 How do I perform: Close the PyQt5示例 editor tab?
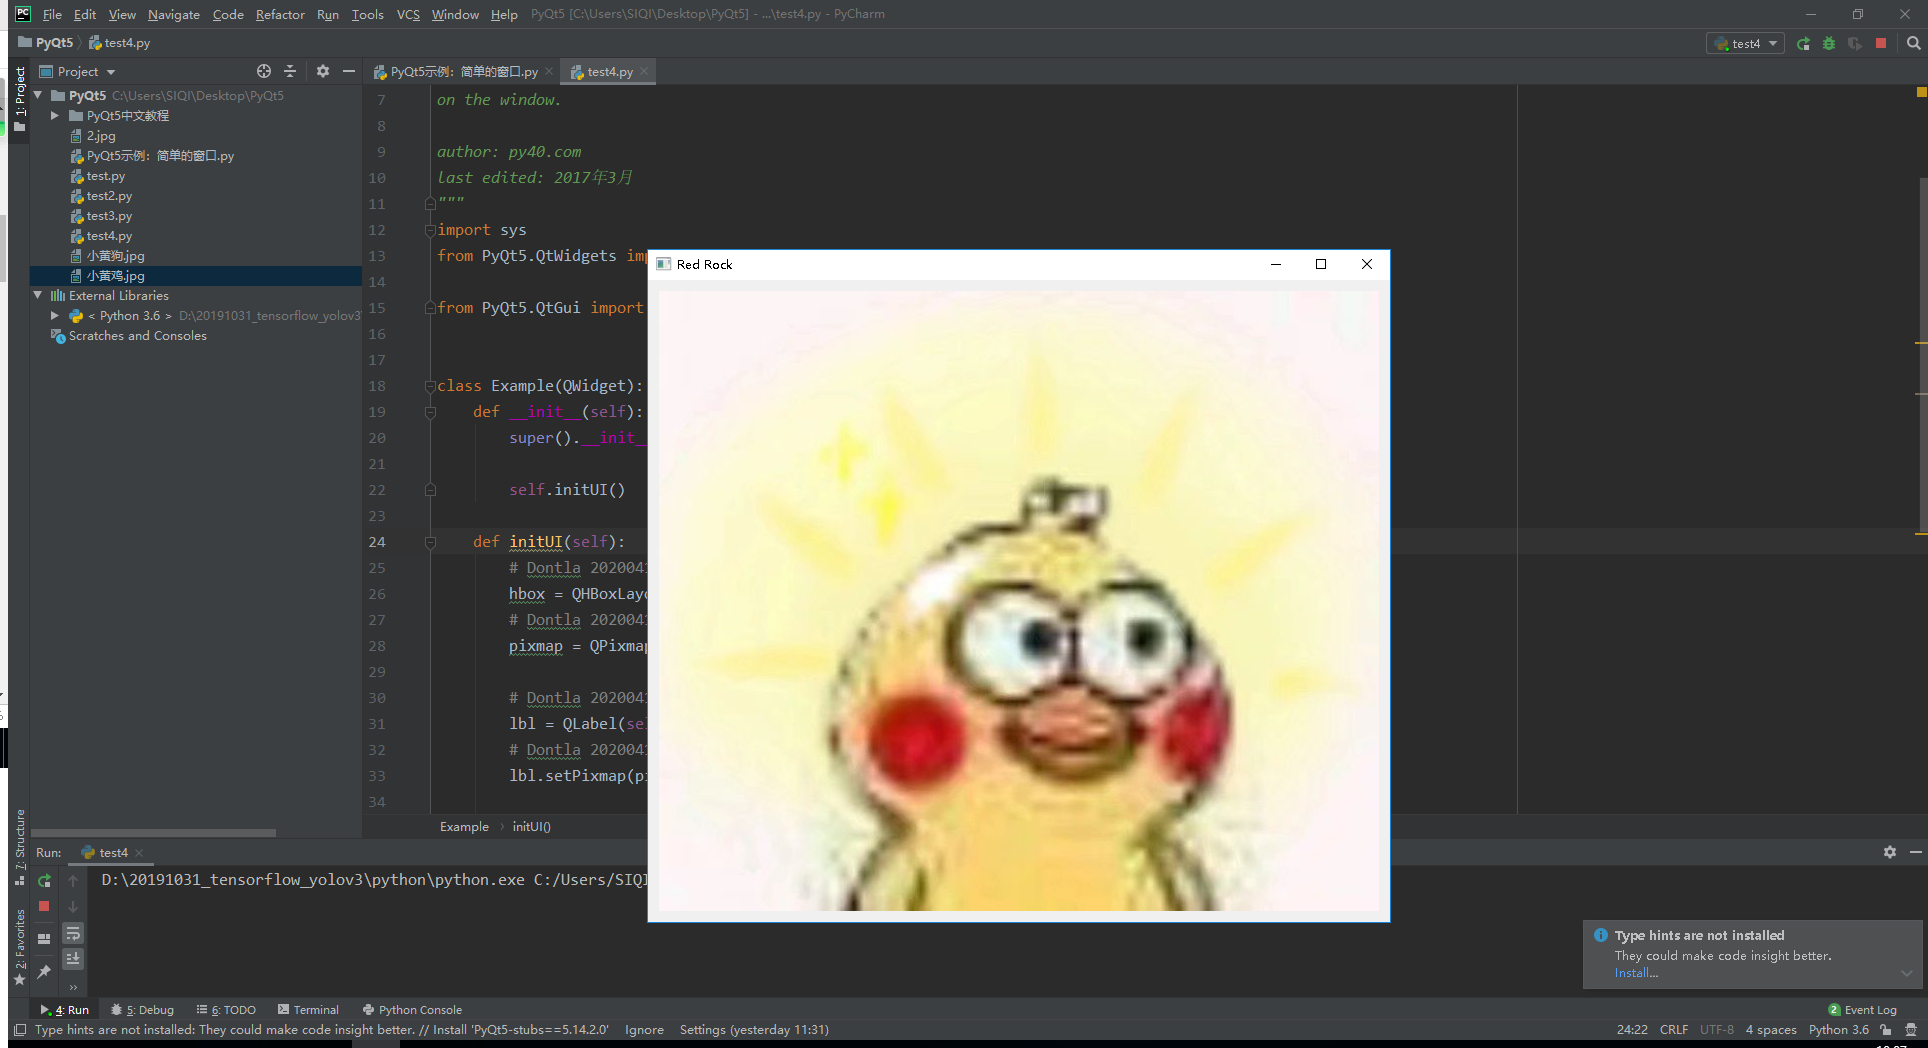pos(549,71)
